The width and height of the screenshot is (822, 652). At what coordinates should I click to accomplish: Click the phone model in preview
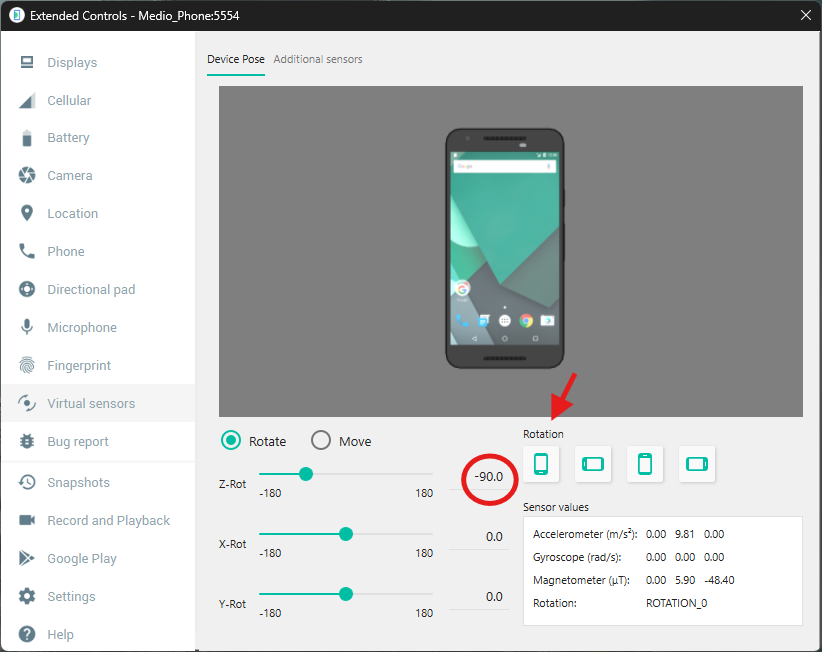505,248
